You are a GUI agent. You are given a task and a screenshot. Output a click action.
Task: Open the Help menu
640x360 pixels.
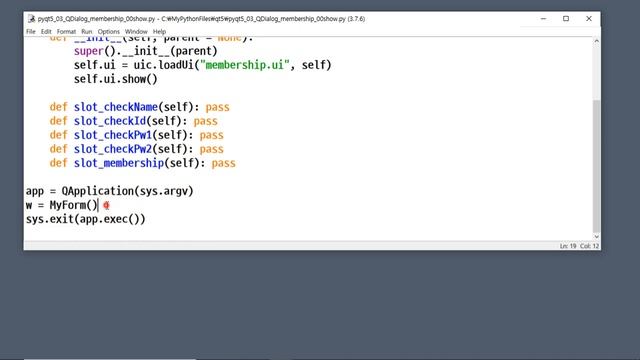coord(159,31)
